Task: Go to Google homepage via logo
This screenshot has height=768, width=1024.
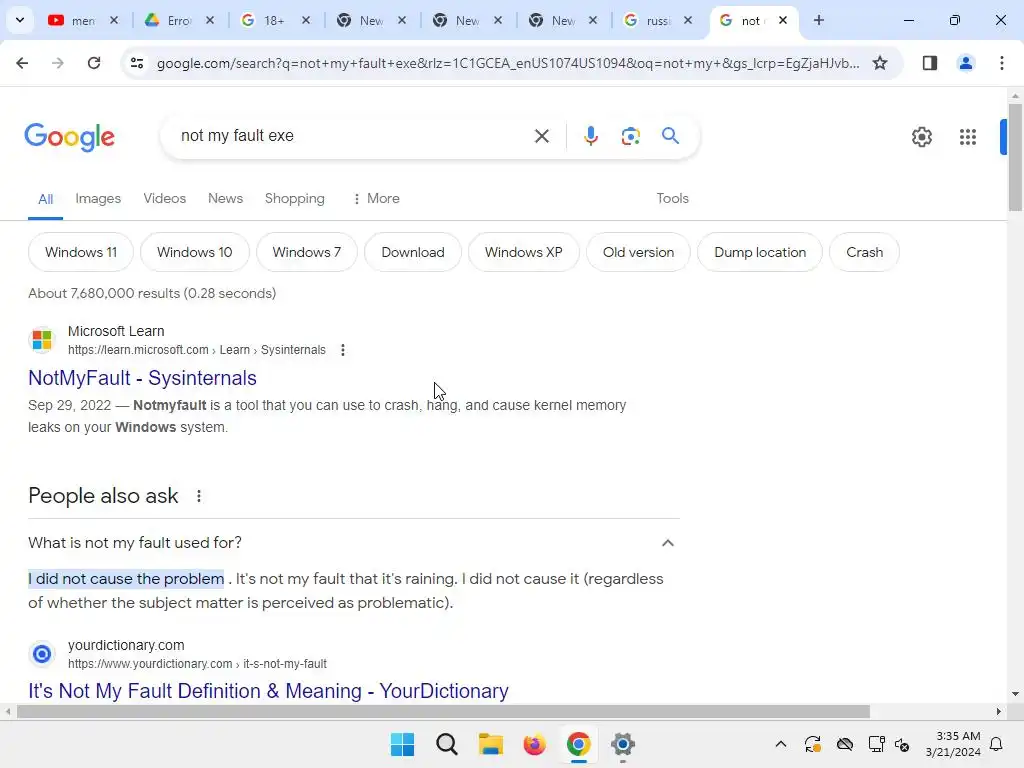Action: pos(69,137)
